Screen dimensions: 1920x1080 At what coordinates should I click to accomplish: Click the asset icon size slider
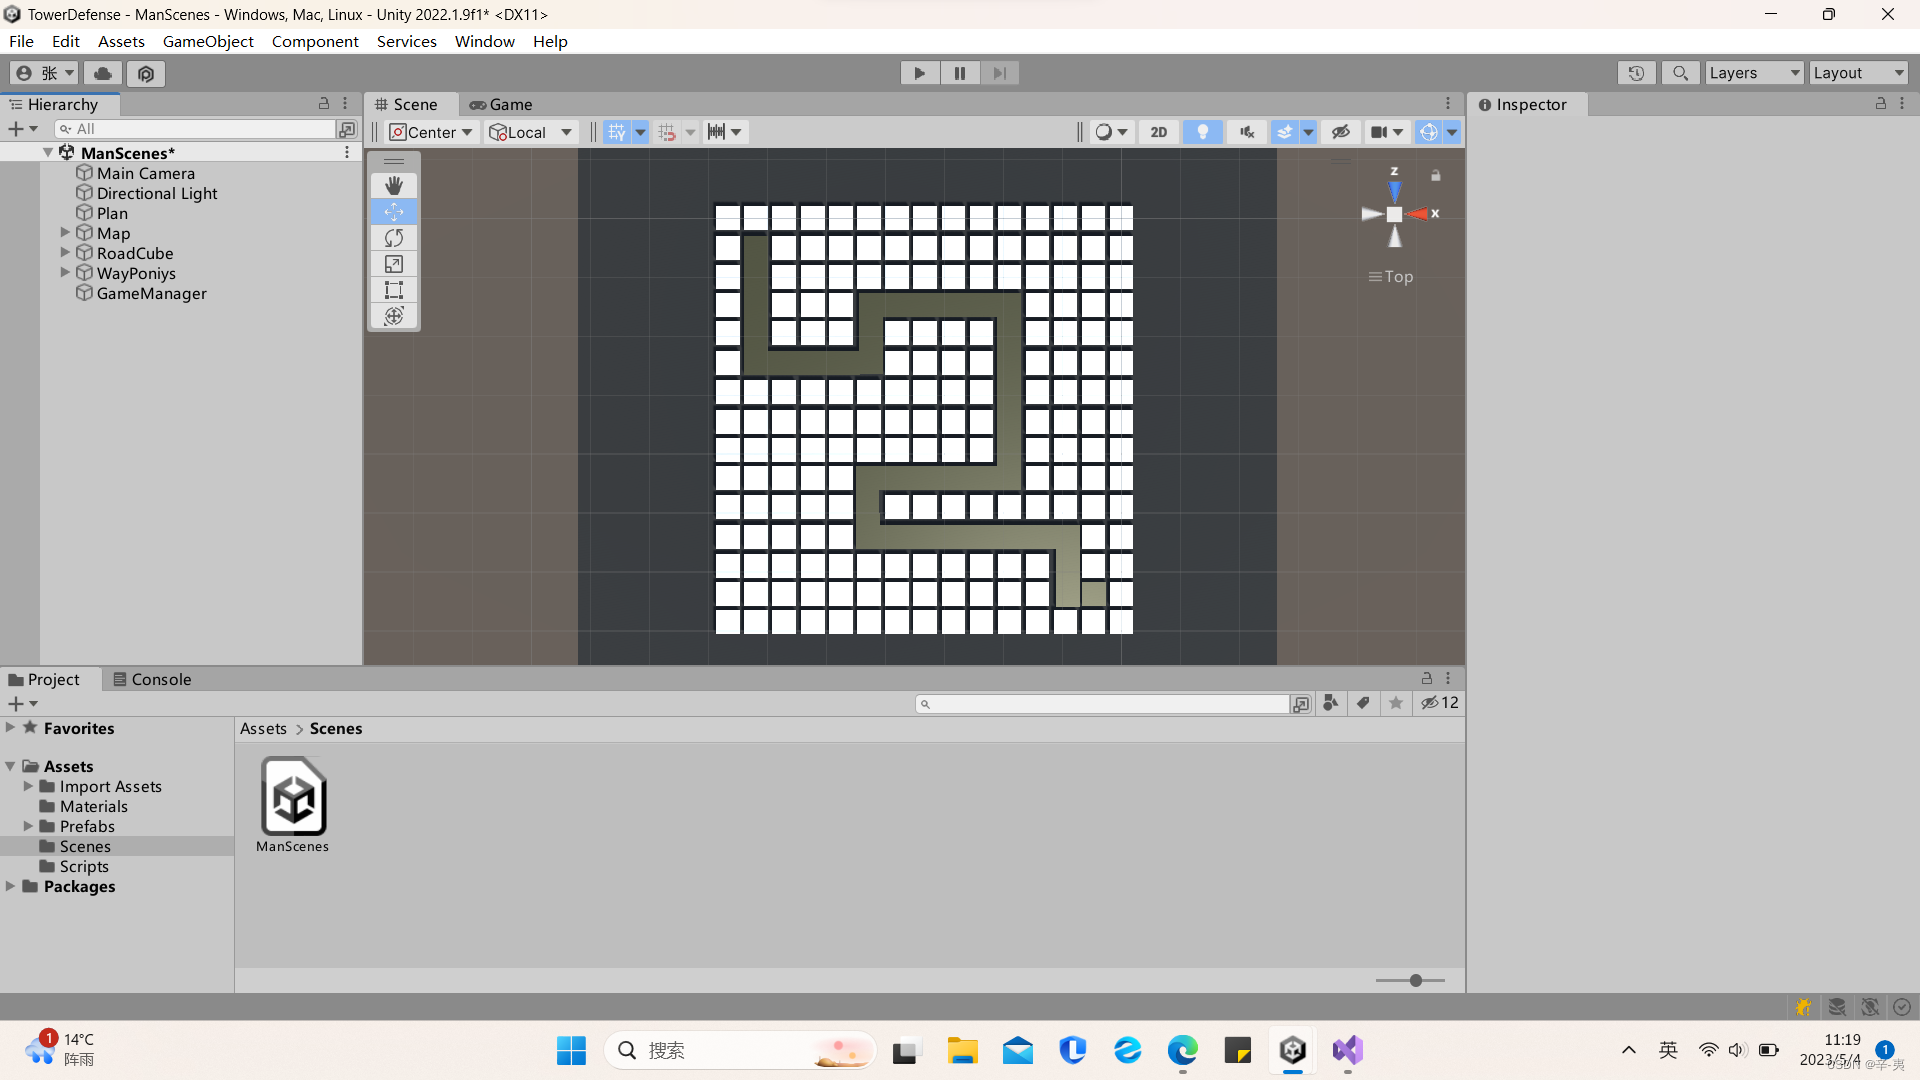tap(1415, 980)
